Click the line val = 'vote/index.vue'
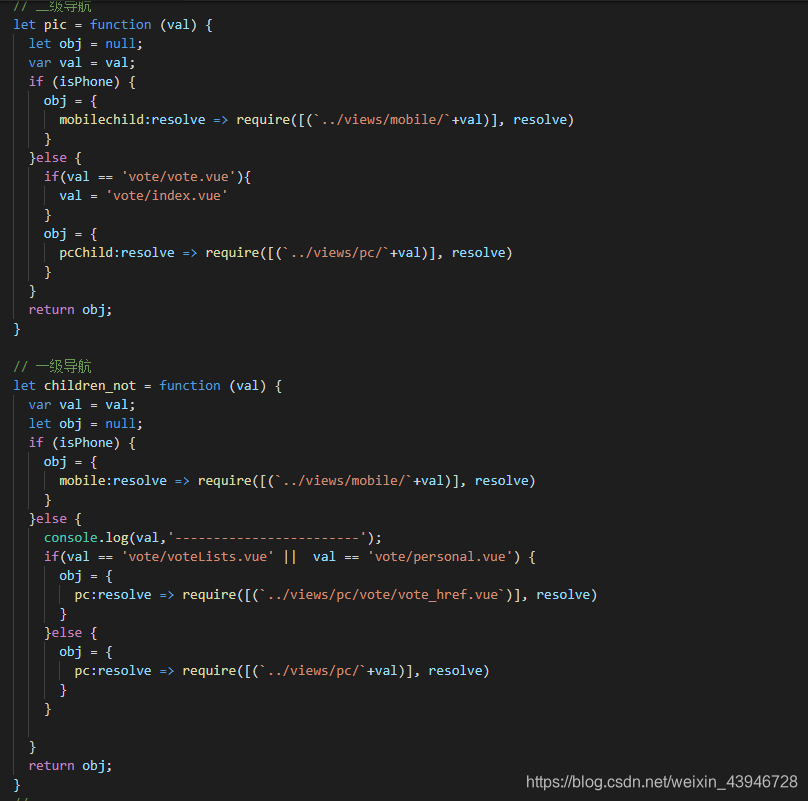This screenshot has height=801, width=808. pyautogui.click(x=143, y=196)
